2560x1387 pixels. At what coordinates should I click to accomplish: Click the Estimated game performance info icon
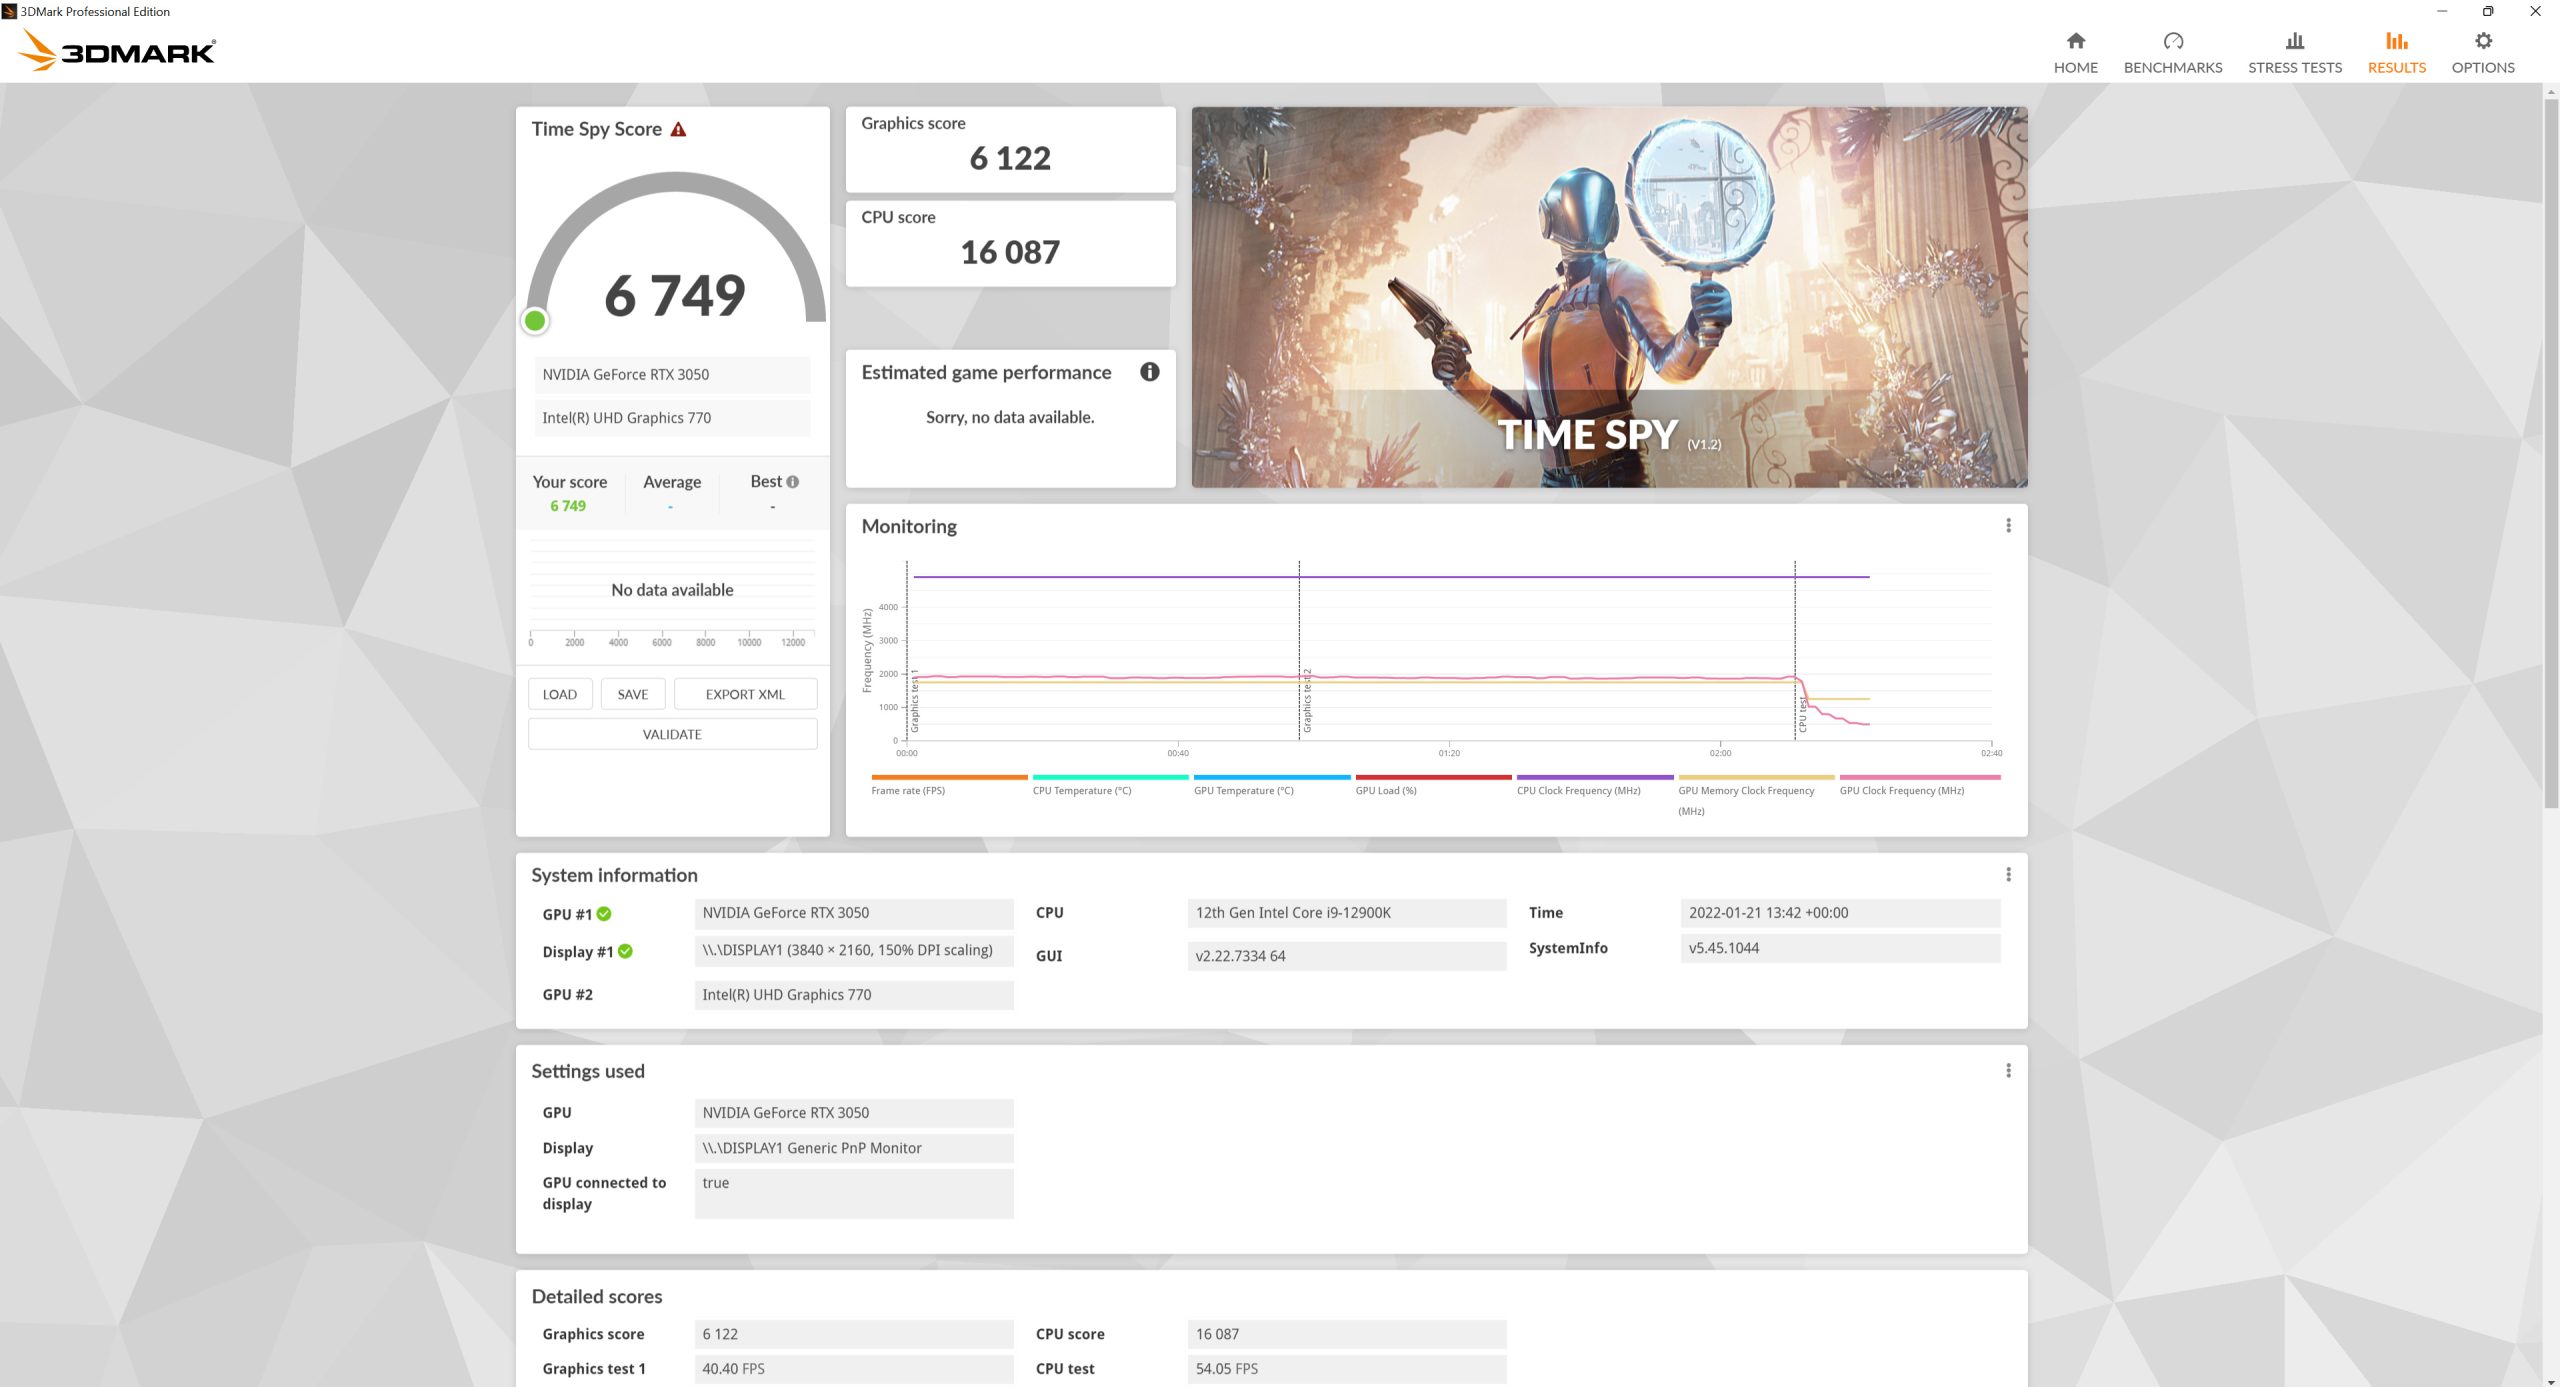pos(1150,372)
